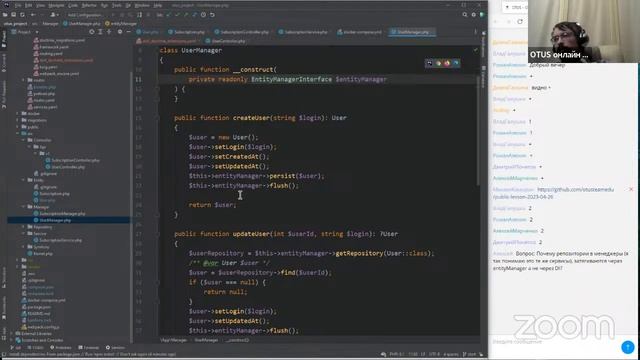Expand the docker folder
640x360 pixels.
point(18,113)
